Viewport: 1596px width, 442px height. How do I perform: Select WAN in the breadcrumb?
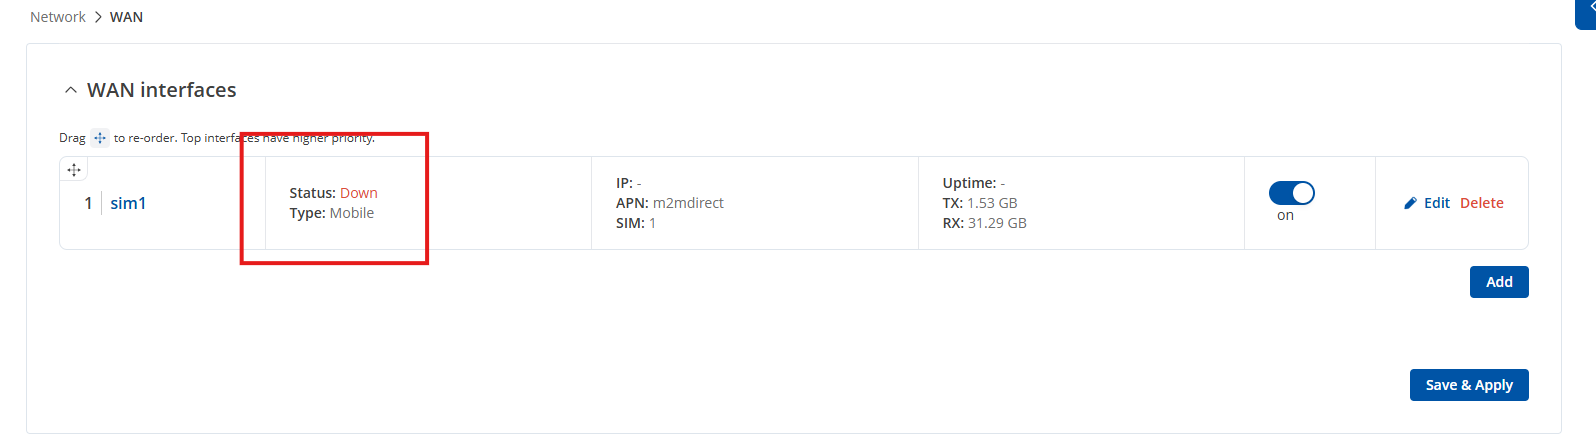[126, 17]
